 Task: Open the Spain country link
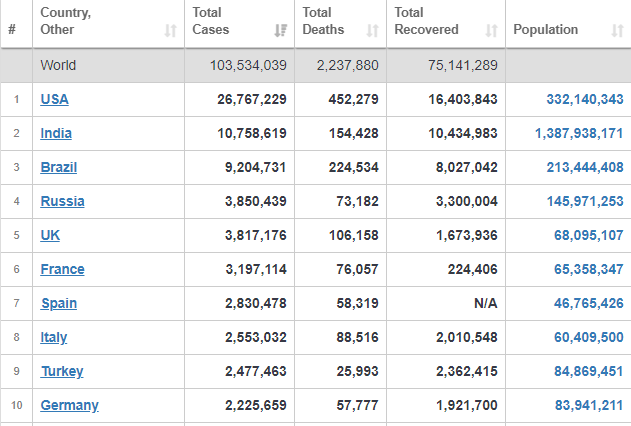click(x=59, y=303)
